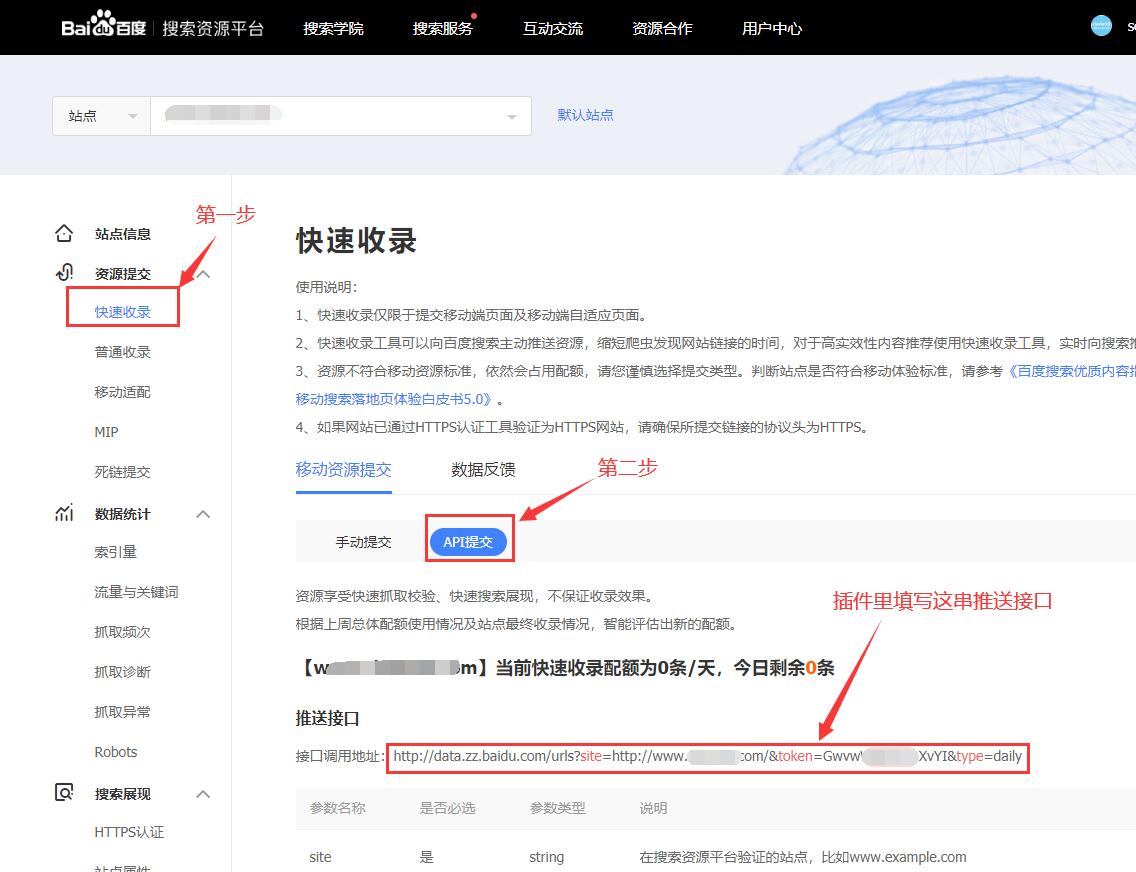Viewport: 1136px width, 872px height.
Task: Click the chart icon beside 数据统计
Action: 64,513
